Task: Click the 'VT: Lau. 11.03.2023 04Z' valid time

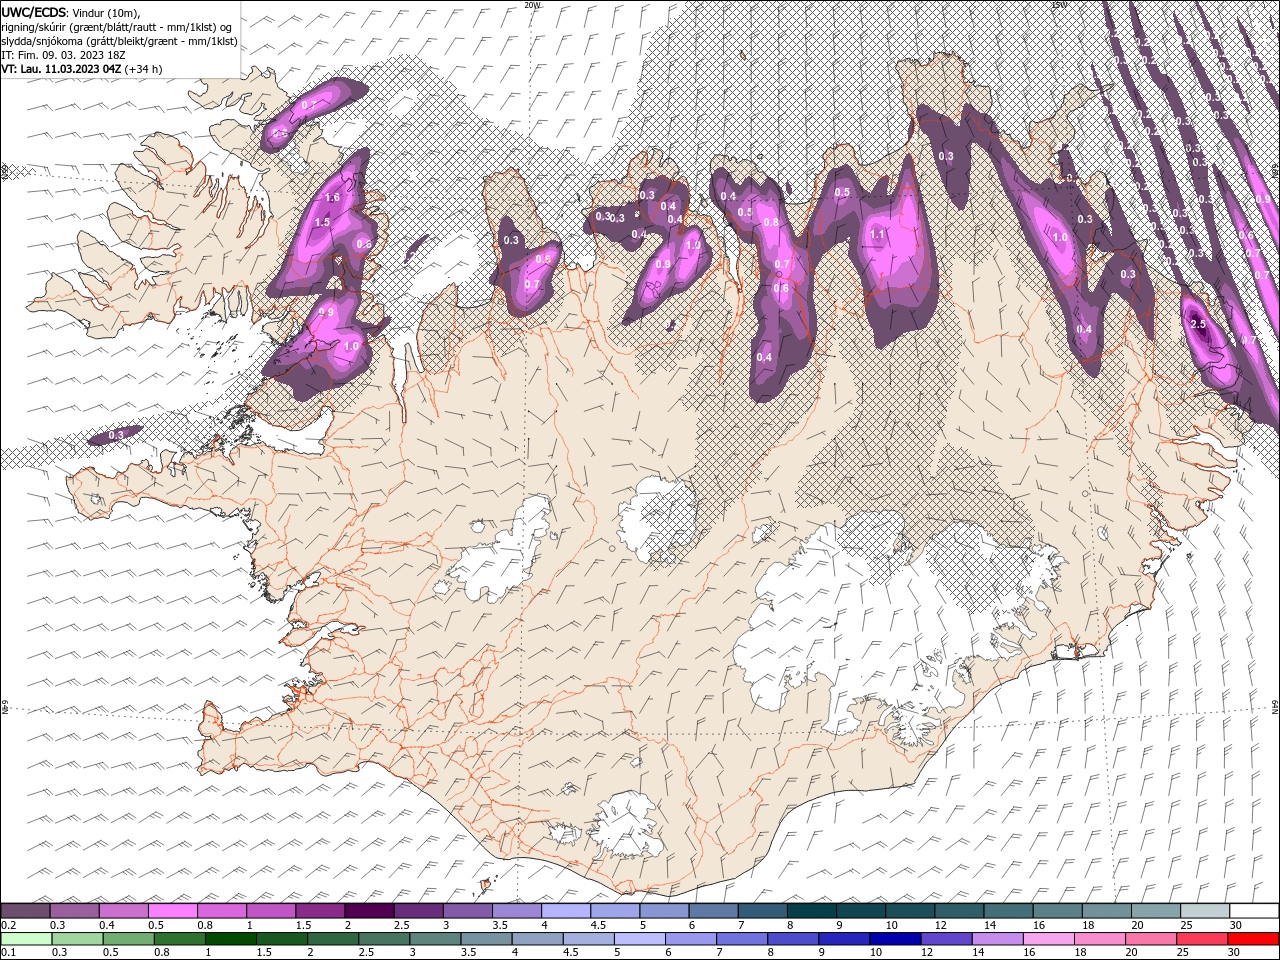Action: pos(61,69)
